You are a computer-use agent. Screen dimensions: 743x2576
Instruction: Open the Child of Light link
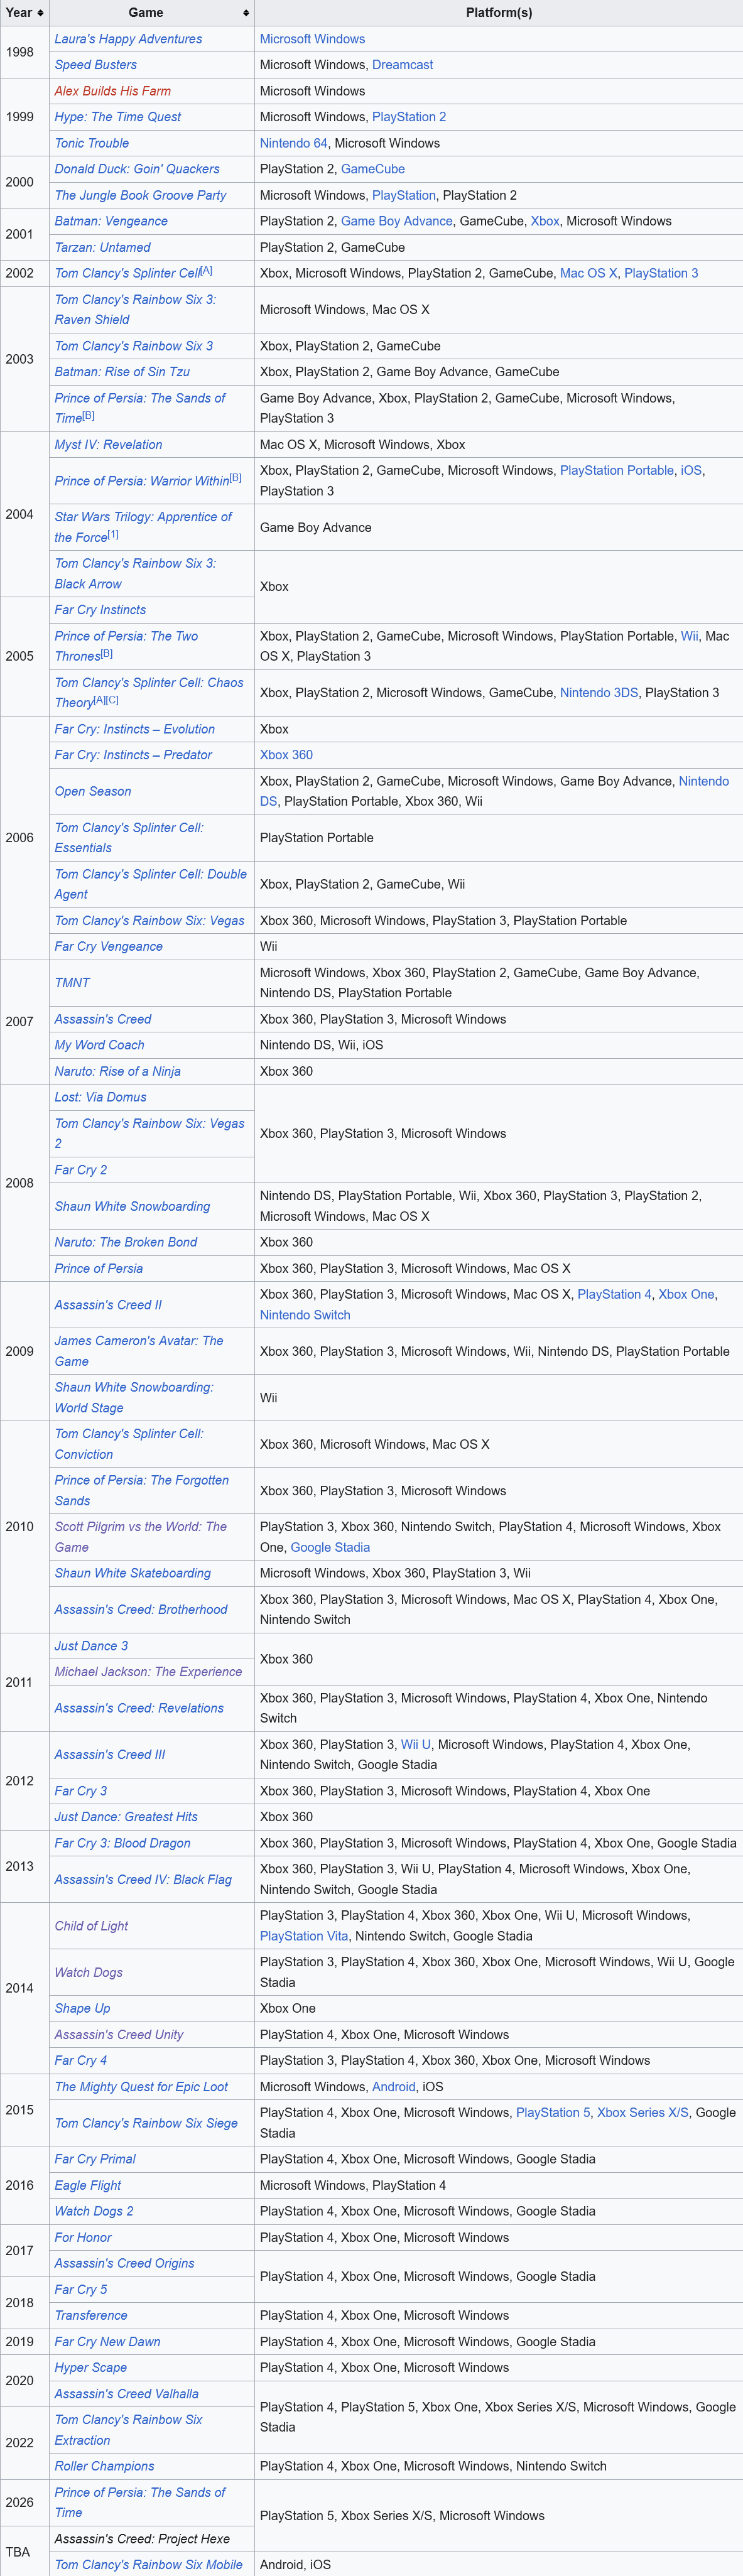pos(91,1926)
